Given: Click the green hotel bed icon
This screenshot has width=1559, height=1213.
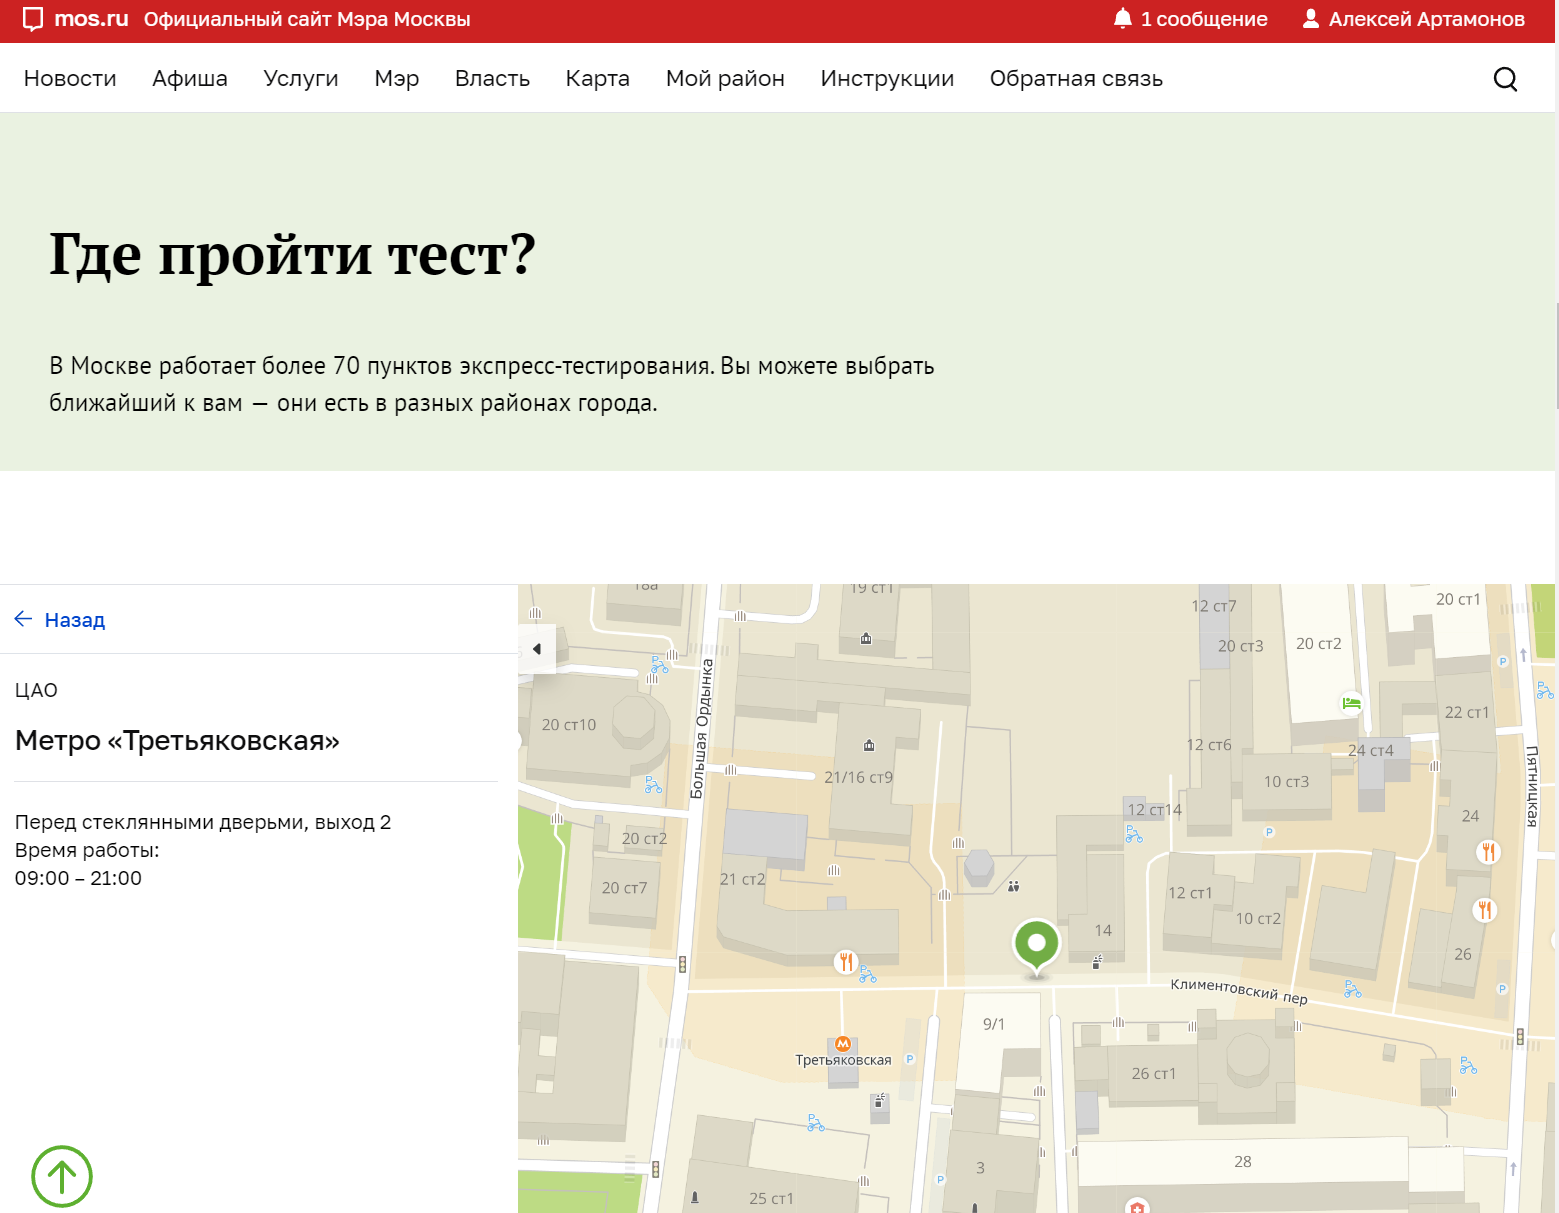Looking at the screenshot, I should (1351, 703).
